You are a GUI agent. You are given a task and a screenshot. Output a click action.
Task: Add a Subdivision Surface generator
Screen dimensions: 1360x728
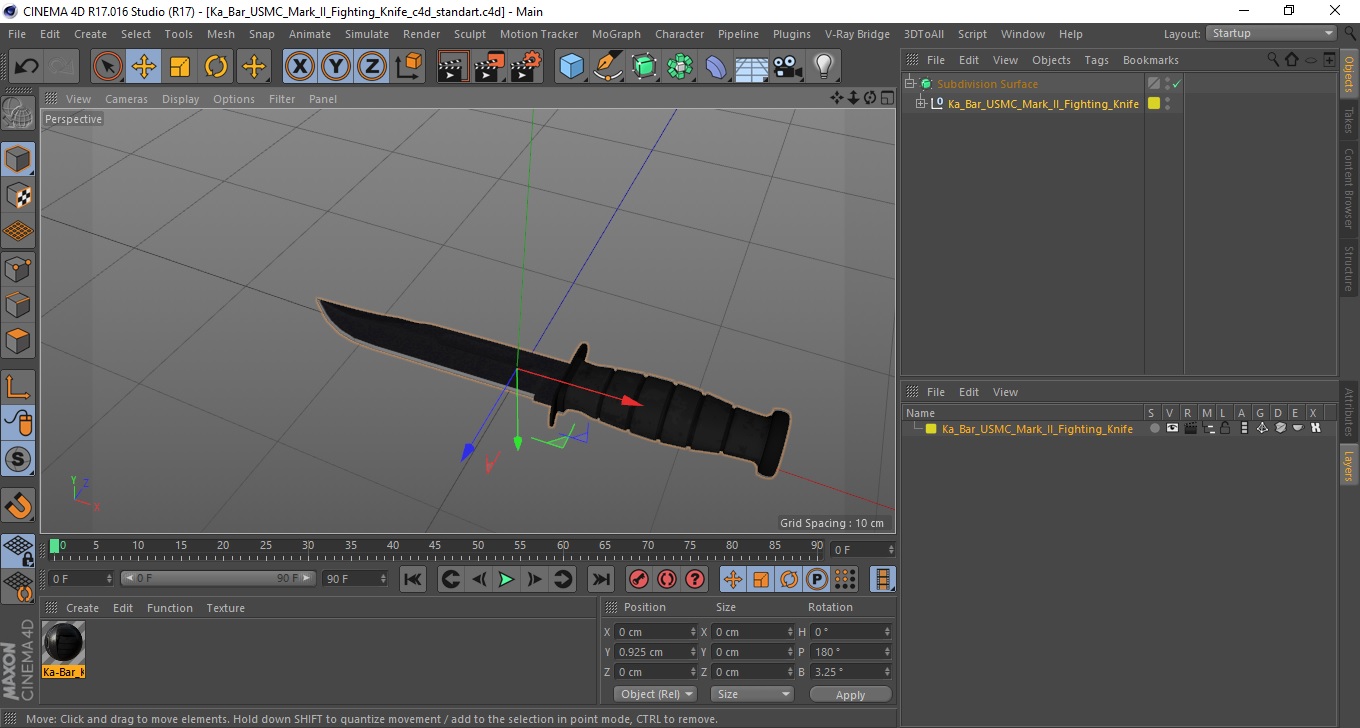[x=644, y=67]
